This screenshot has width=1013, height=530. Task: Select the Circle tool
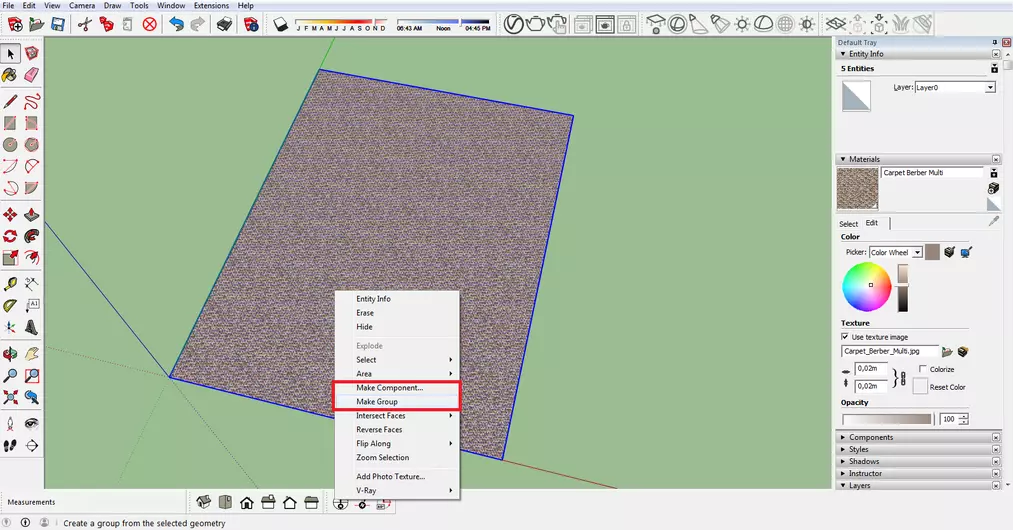(x=10, y=145)
